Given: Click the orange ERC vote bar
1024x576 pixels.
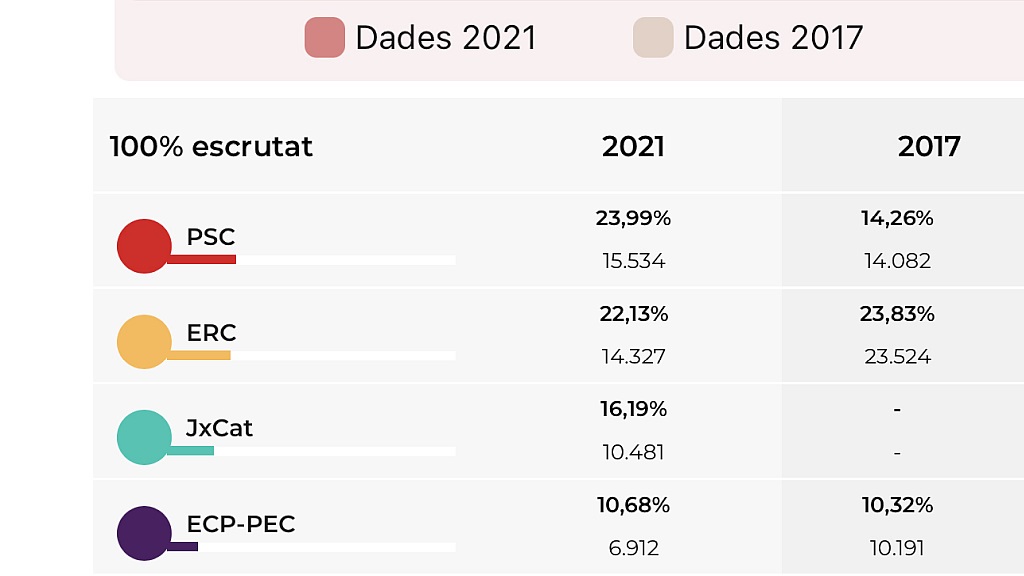Looking at the screenshot, I should point(199,355).
